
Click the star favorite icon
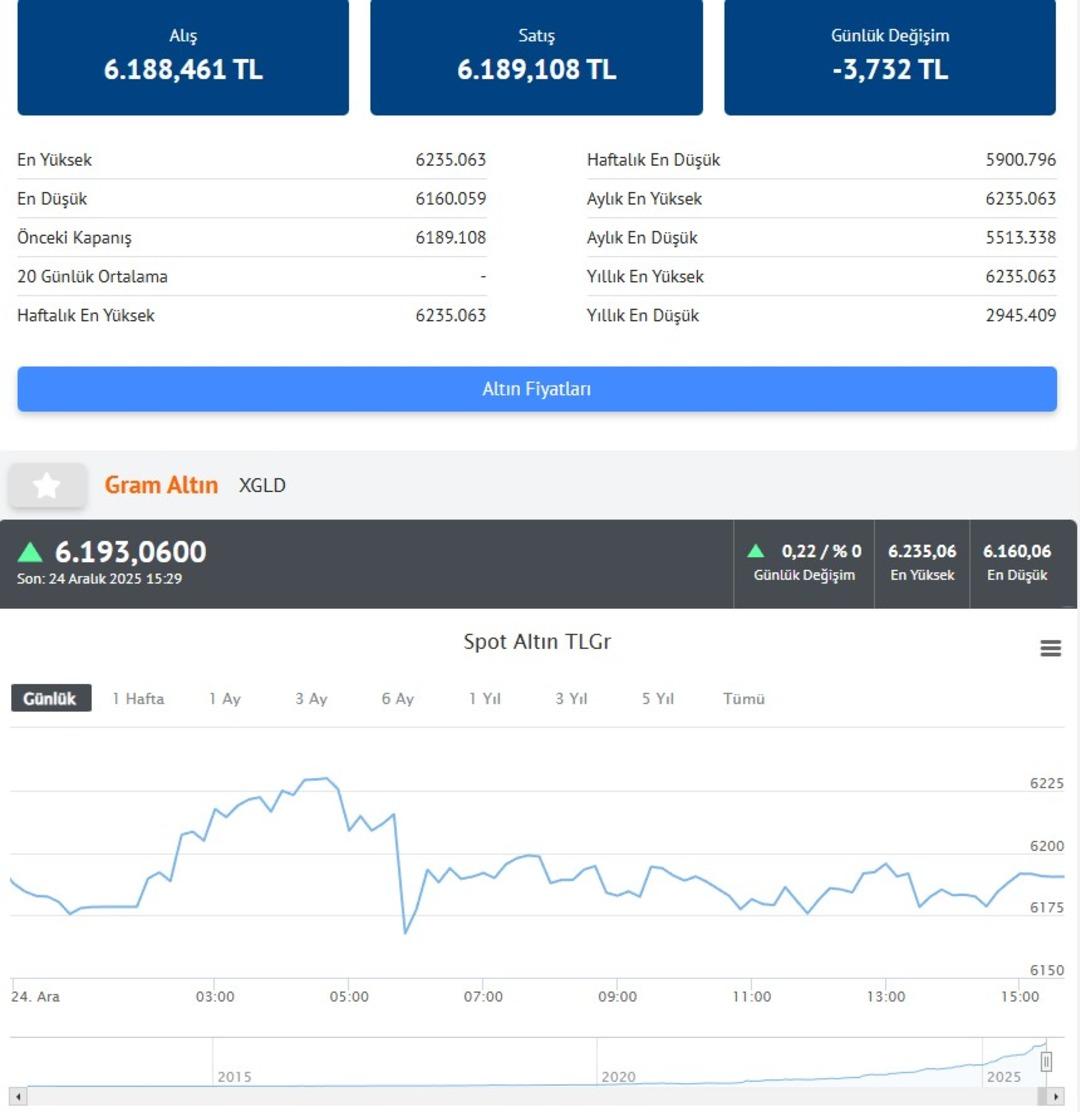click(47, 486)
